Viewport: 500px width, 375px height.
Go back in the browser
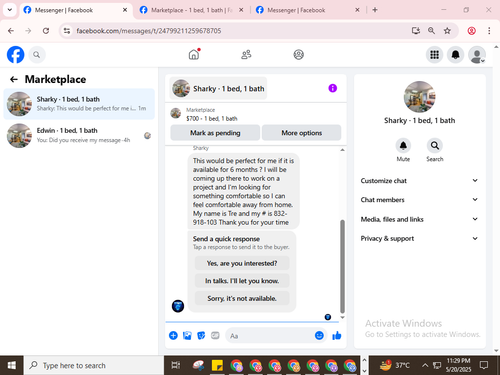point(11,31)
